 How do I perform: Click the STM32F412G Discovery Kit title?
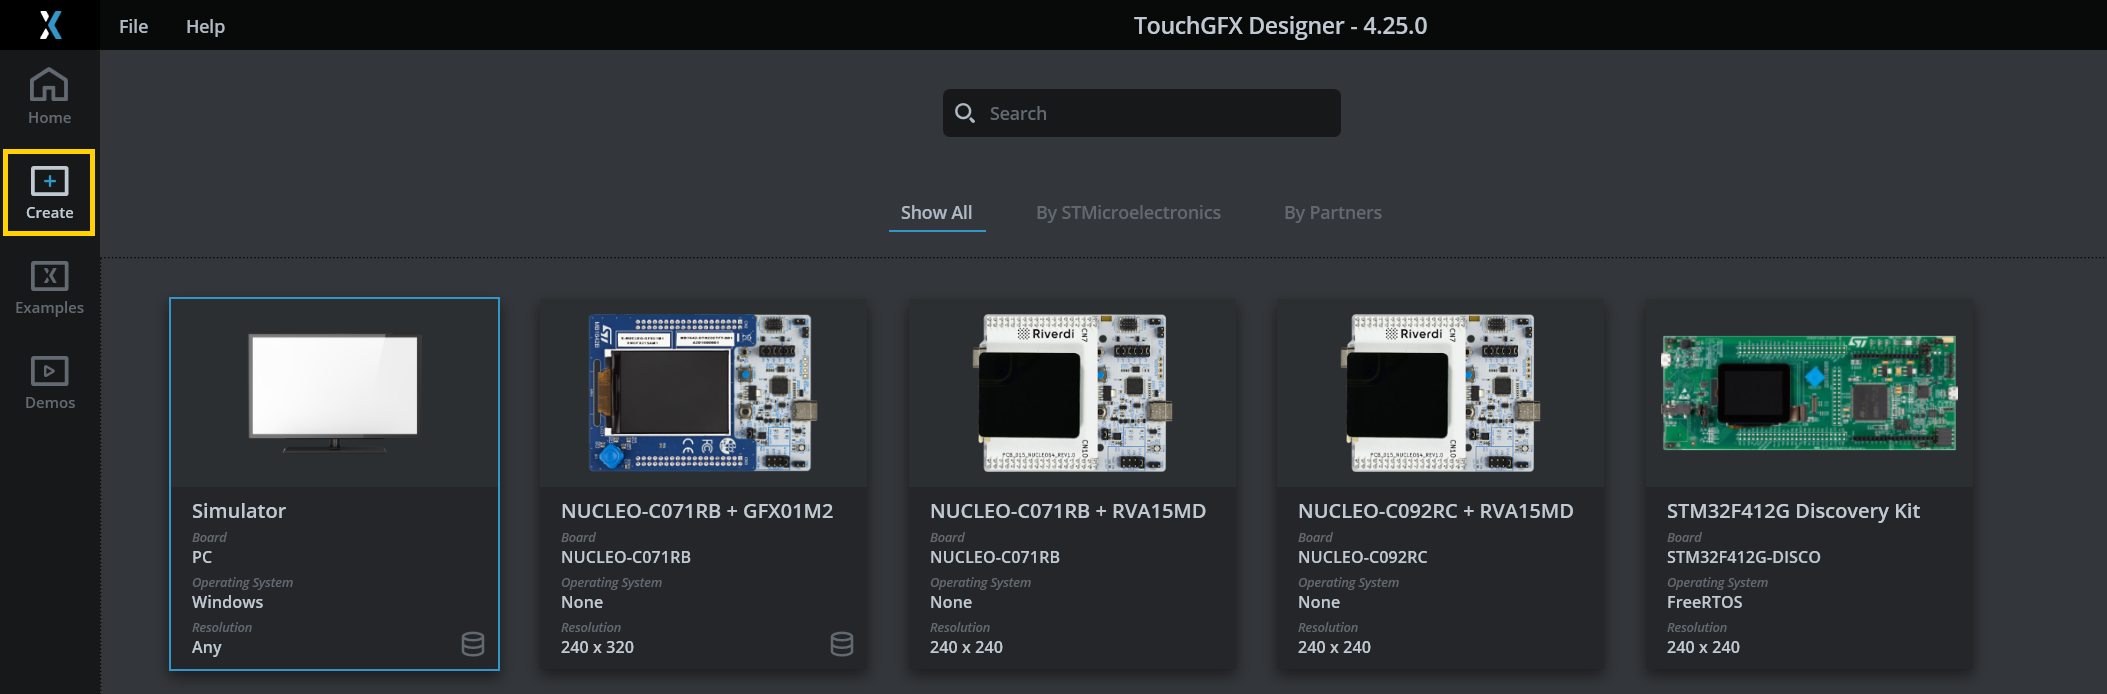pyautogui.click(x=1793, y=511)
